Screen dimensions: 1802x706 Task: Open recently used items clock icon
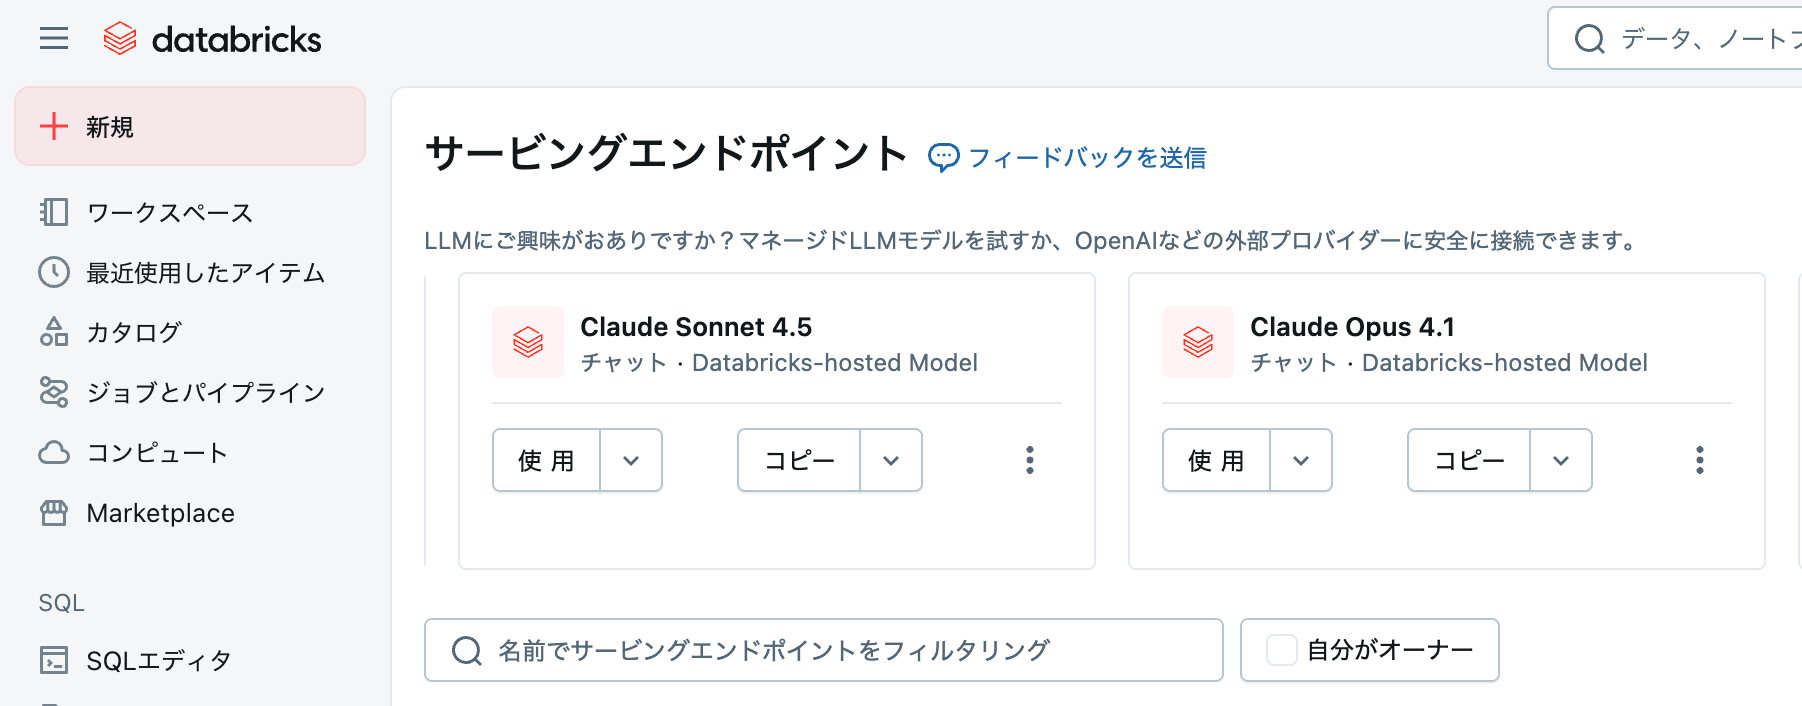54,272
